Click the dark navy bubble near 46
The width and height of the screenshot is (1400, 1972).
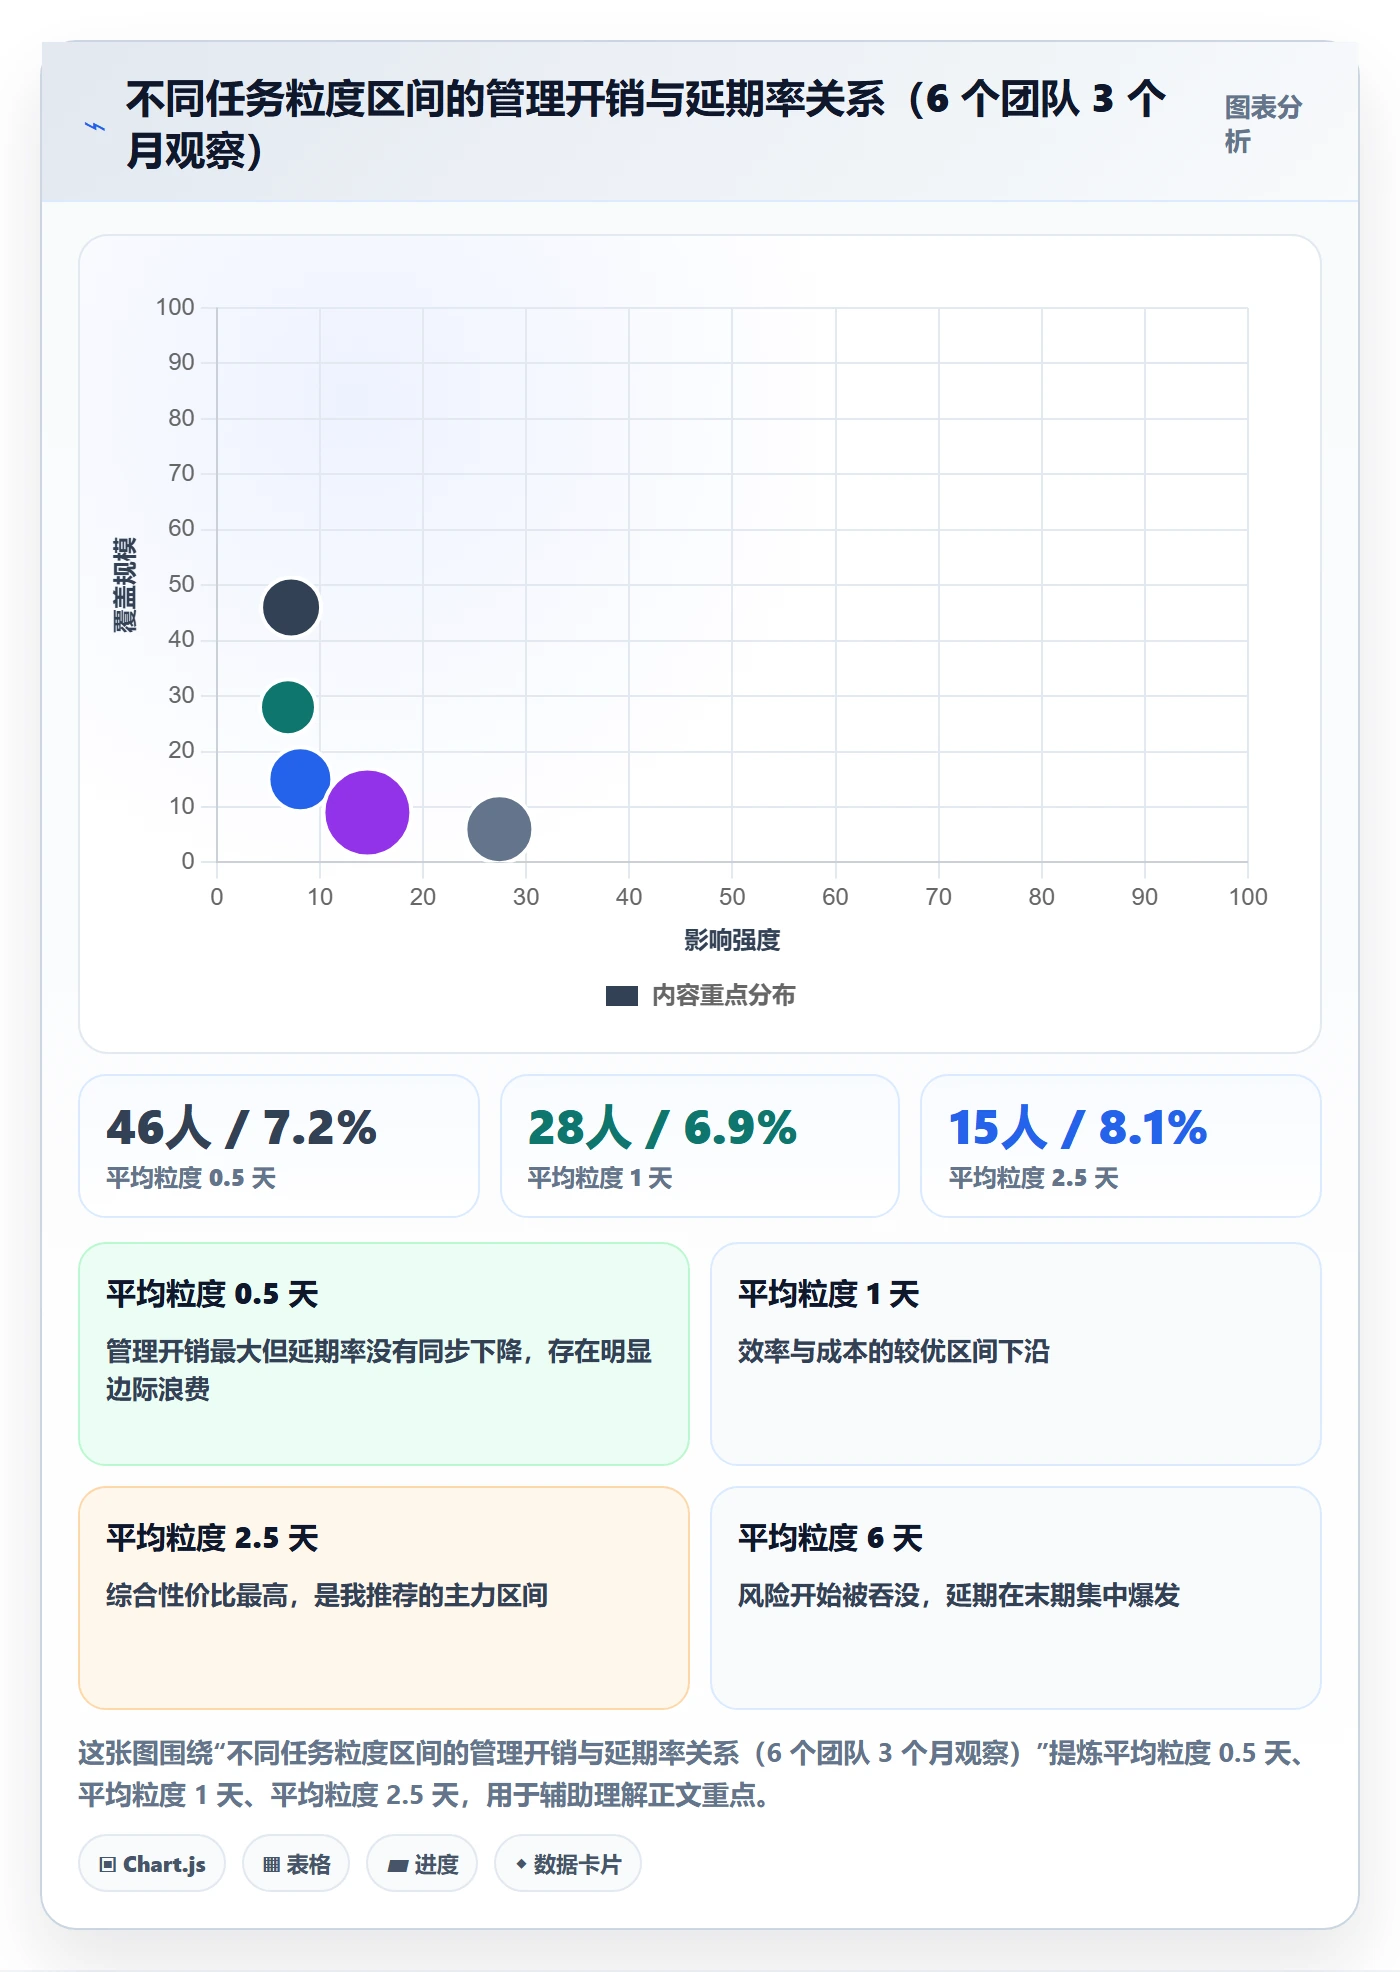click(291, 607)
